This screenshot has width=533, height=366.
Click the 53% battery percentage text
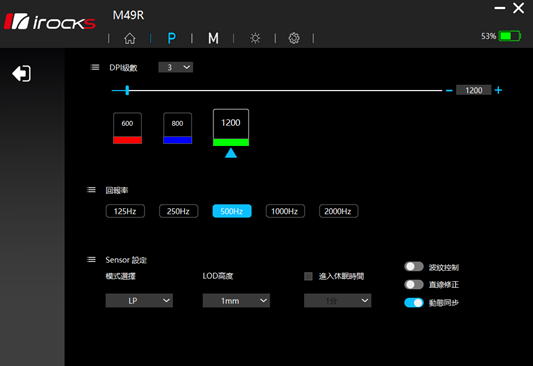click(488, 36)
